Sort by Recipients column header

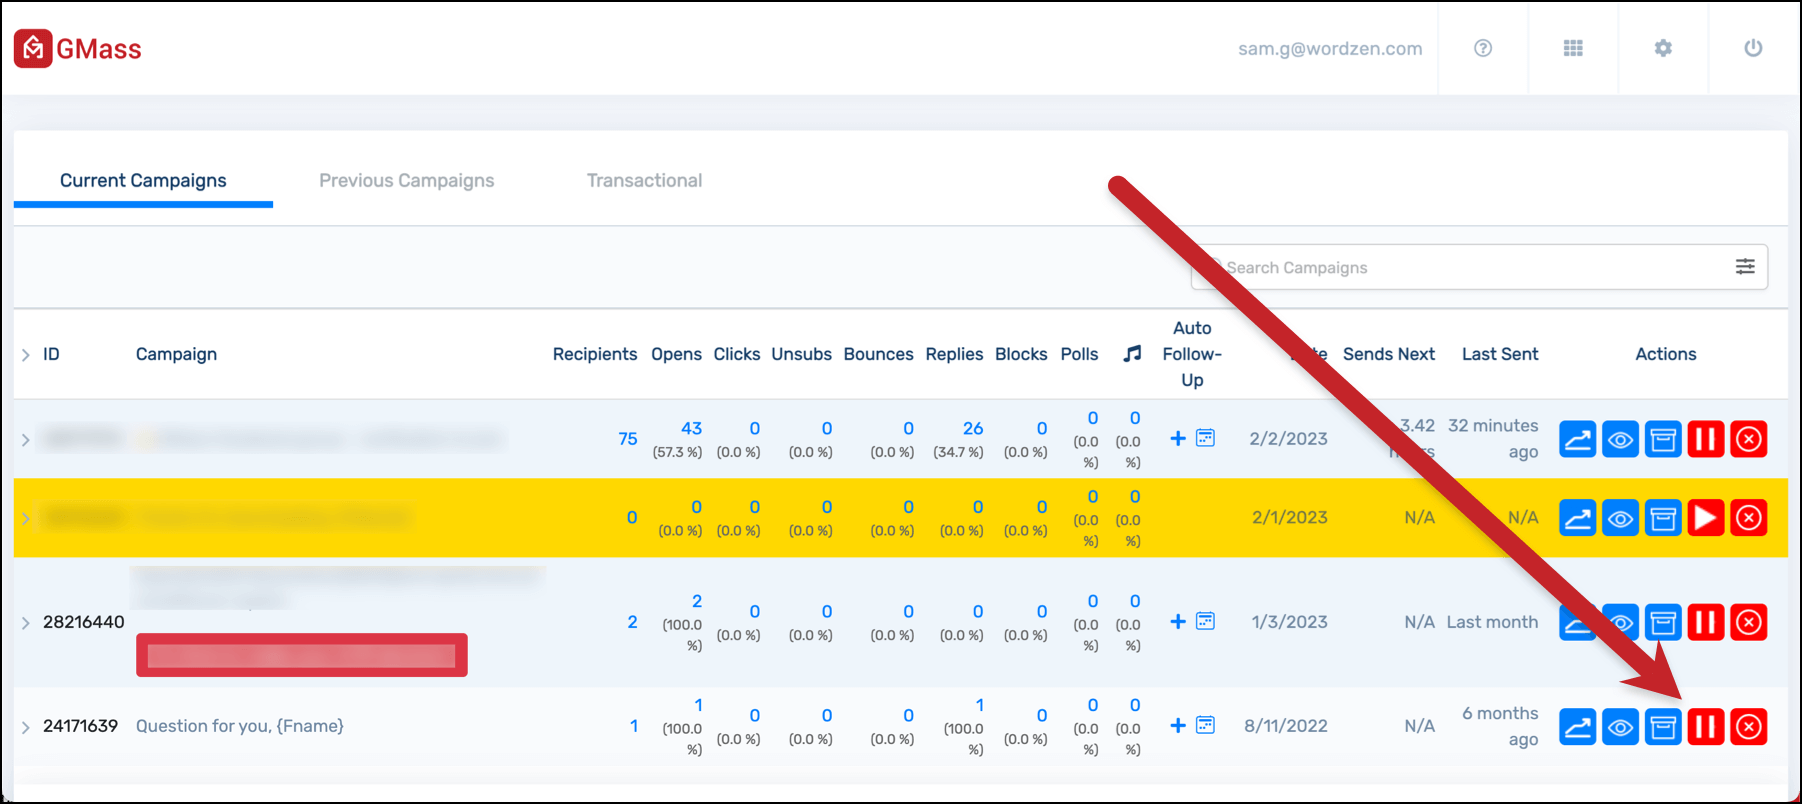coord(595,354)
